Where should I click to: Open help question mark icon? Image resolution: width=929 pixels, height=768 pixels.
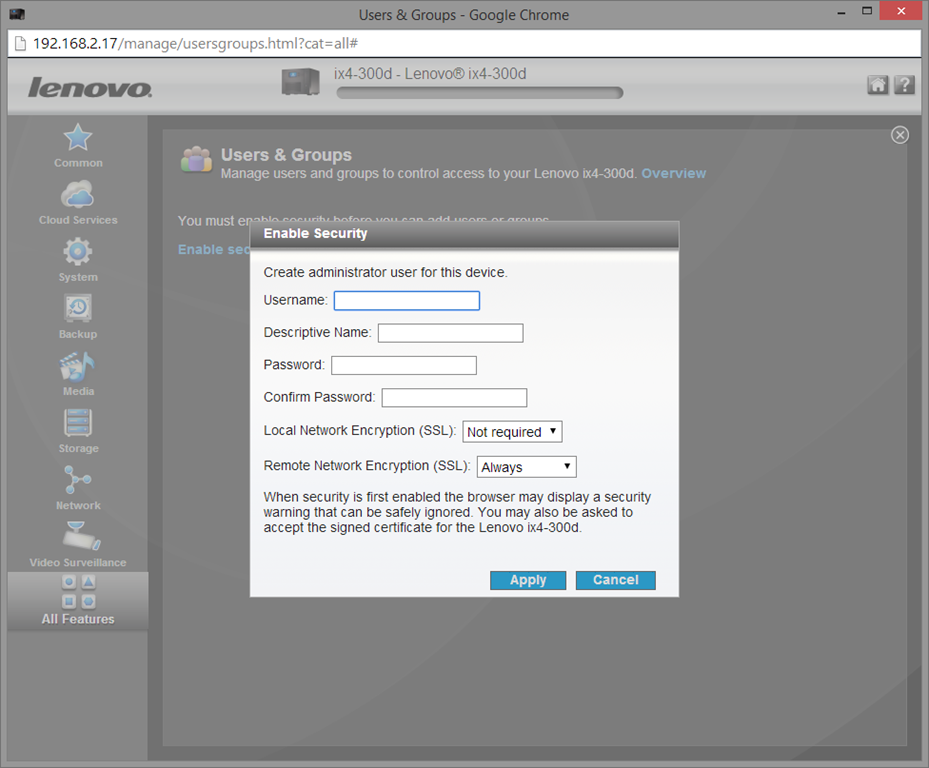coord(903,85)
